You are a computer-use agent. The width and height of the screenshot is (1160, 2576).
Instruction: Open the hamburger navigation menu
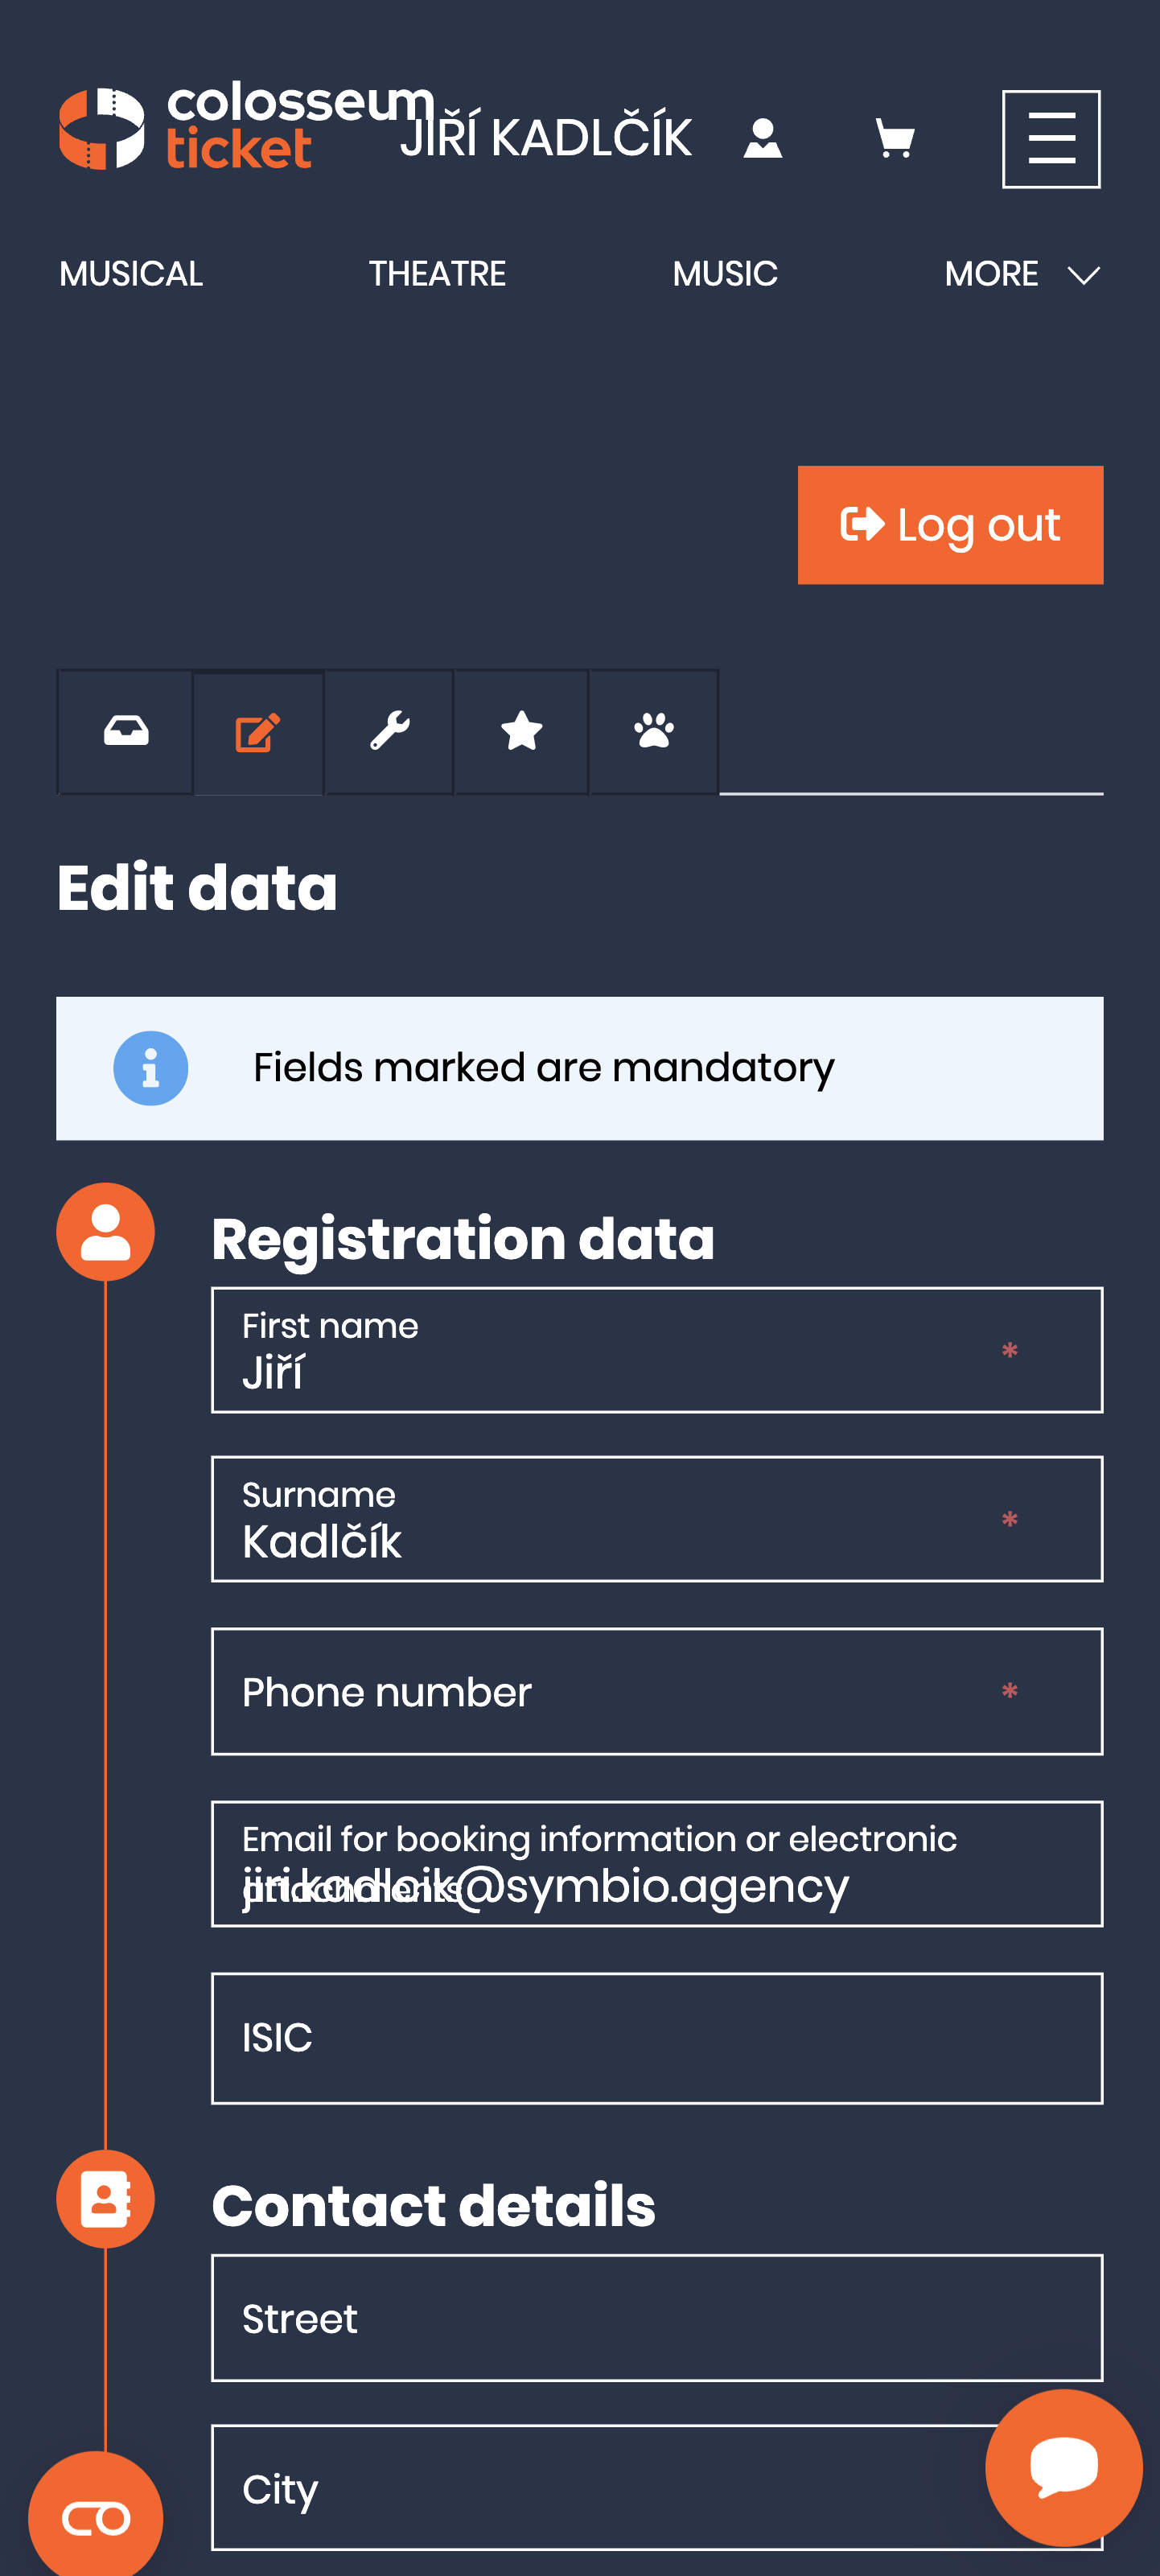1050,138
